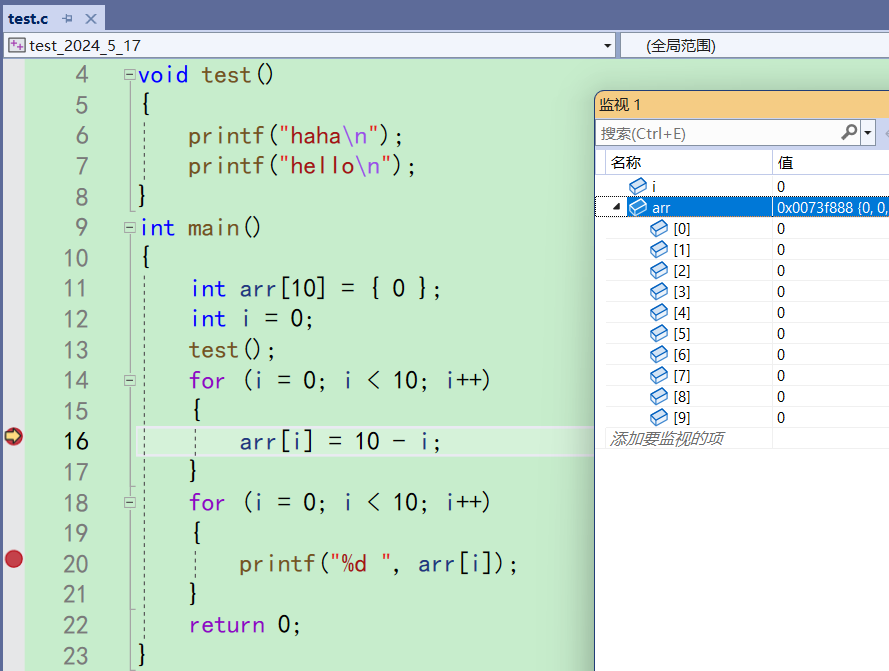Click on the return 0; statement
This screenshot has width=889, height=671.
click(244, 624)
